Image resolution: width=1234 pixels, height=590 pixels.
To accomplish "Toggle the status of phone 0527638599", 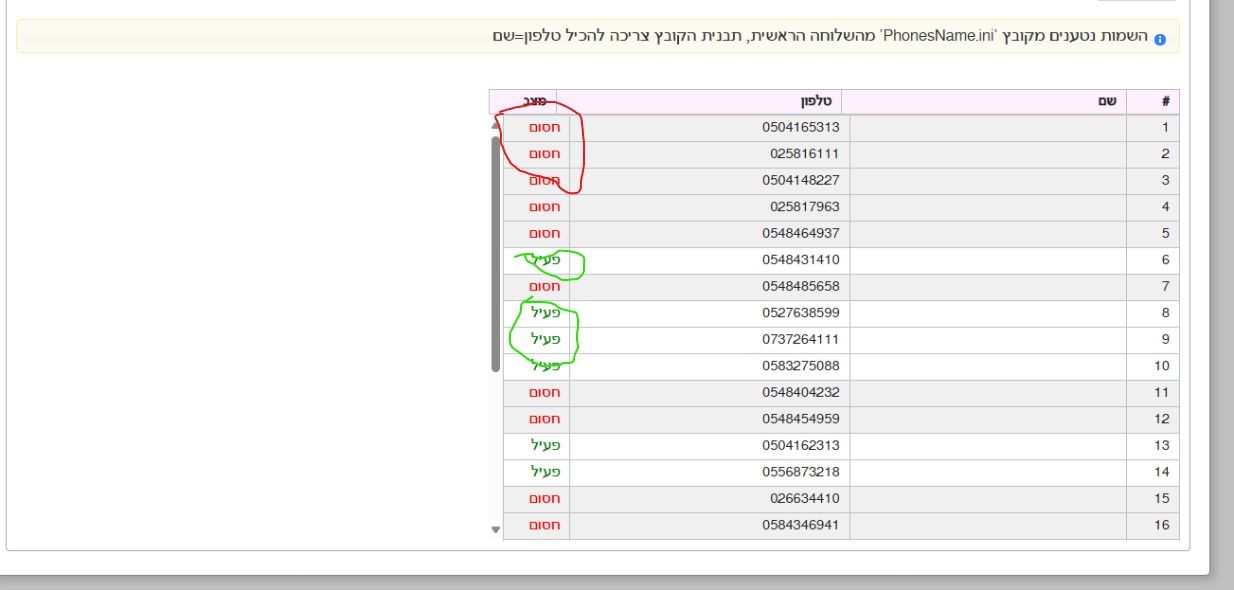I will click(x=543, y=314).
